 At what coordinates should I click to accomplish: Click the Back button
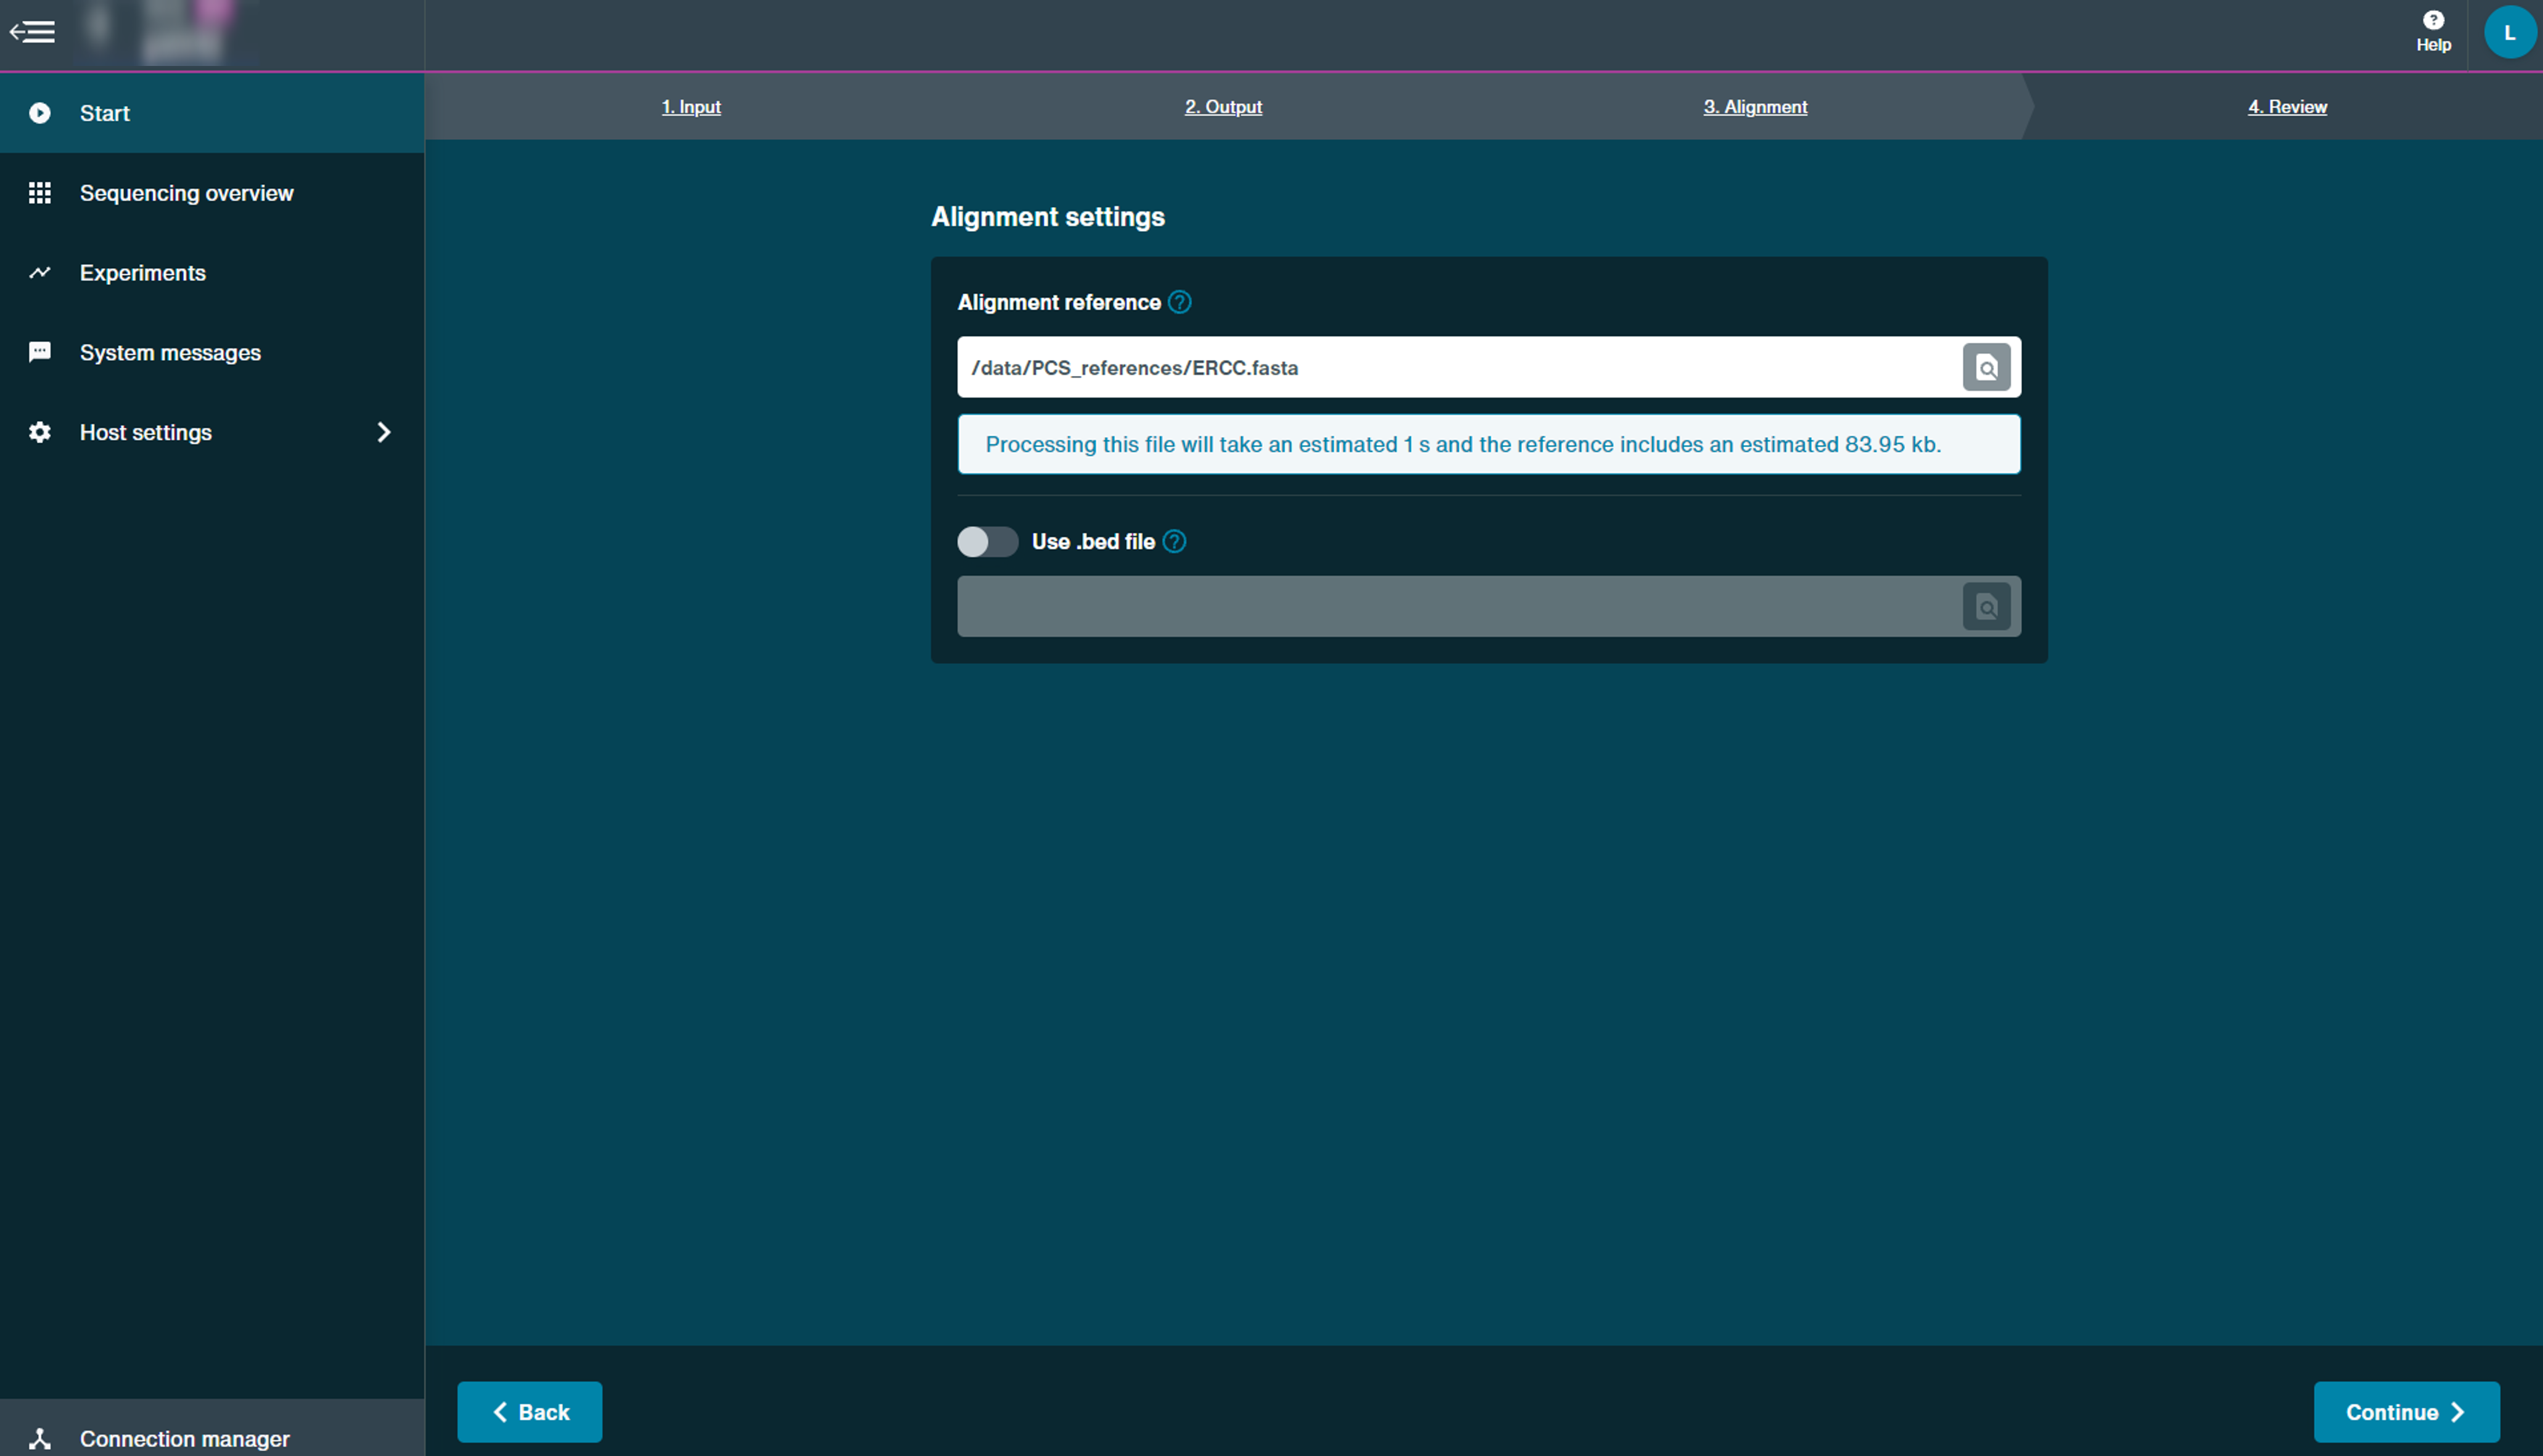(531, 1410)
